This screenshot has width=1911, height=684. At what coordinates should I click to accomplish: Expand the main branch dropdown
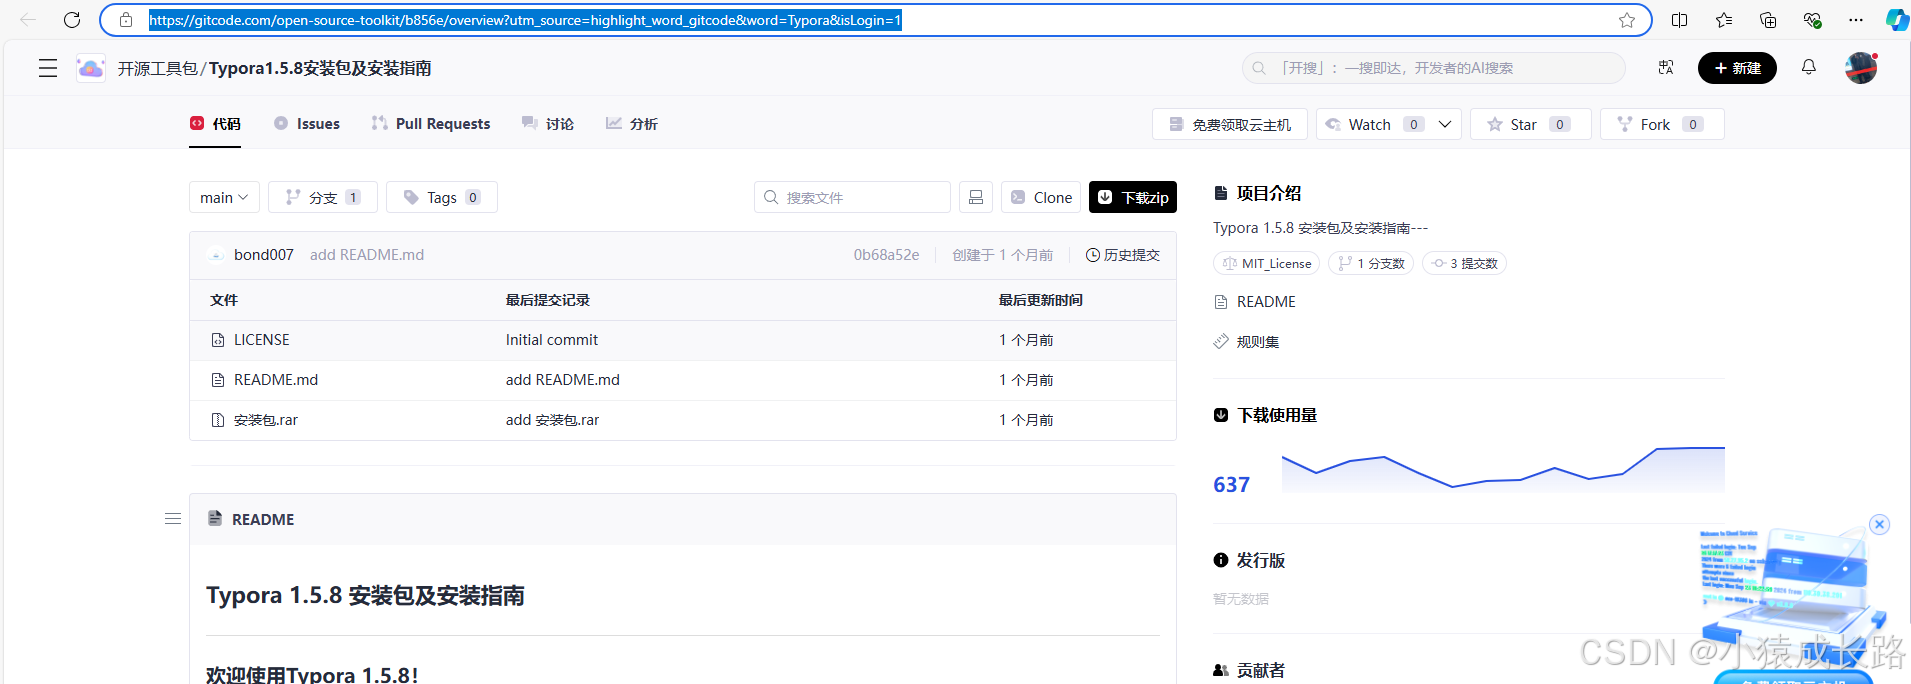(224, 197)
